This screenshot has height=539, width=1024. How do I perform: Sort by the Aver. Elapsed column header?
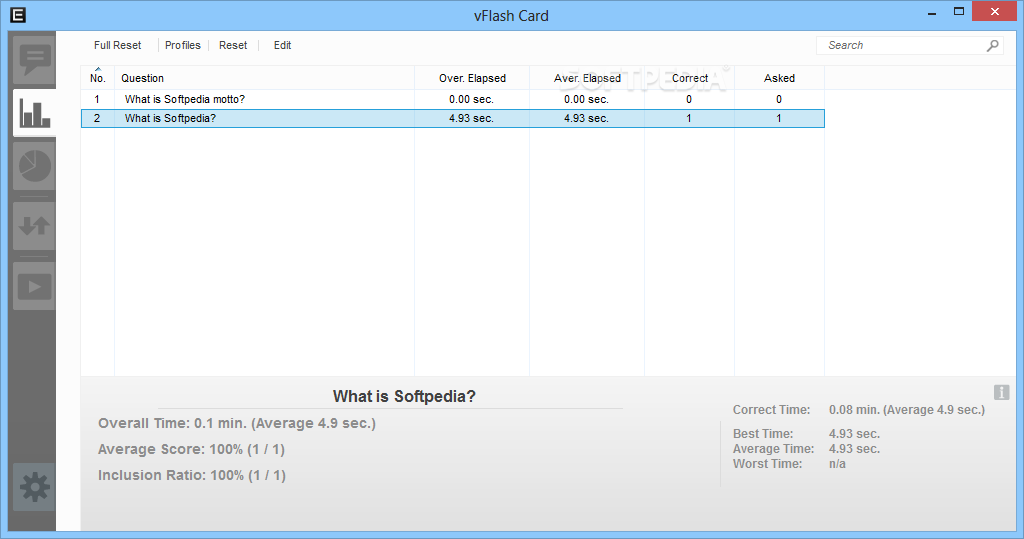pos(587,78)
